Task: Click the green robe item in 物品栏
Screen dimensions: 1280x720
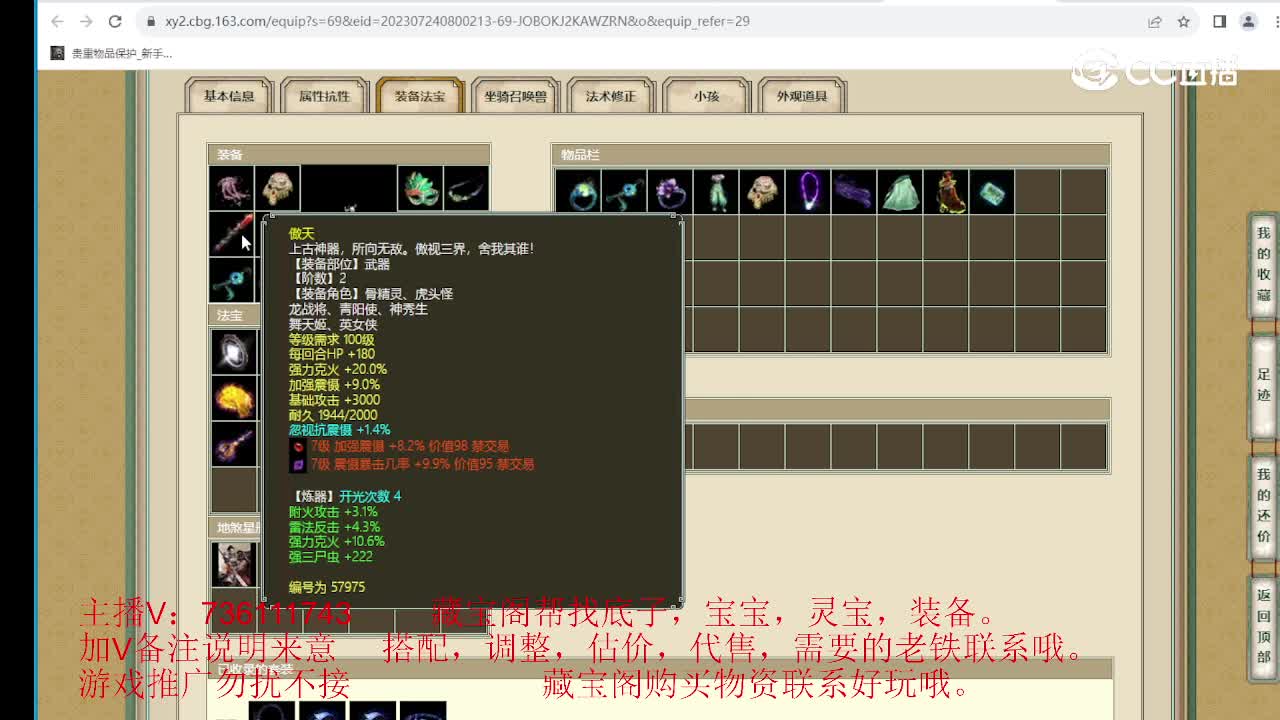Action: click(900, 192)
